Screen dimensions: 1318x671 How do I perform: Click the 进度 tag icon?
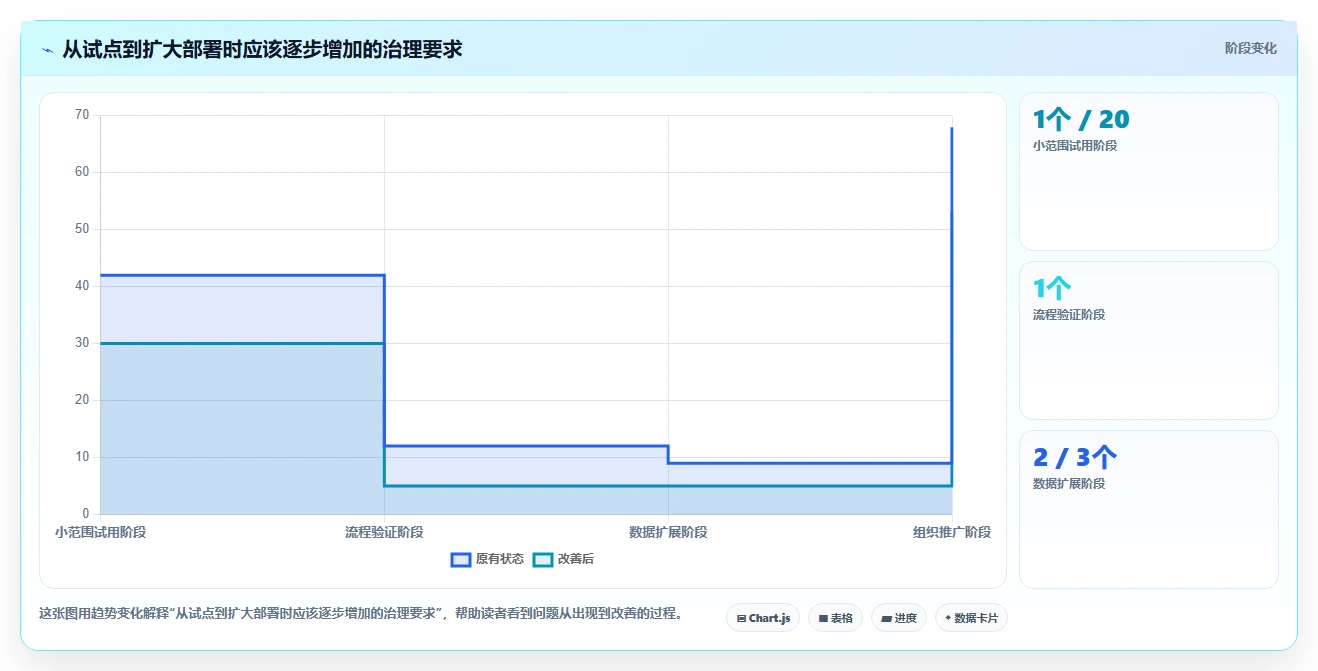pos(886,619)
